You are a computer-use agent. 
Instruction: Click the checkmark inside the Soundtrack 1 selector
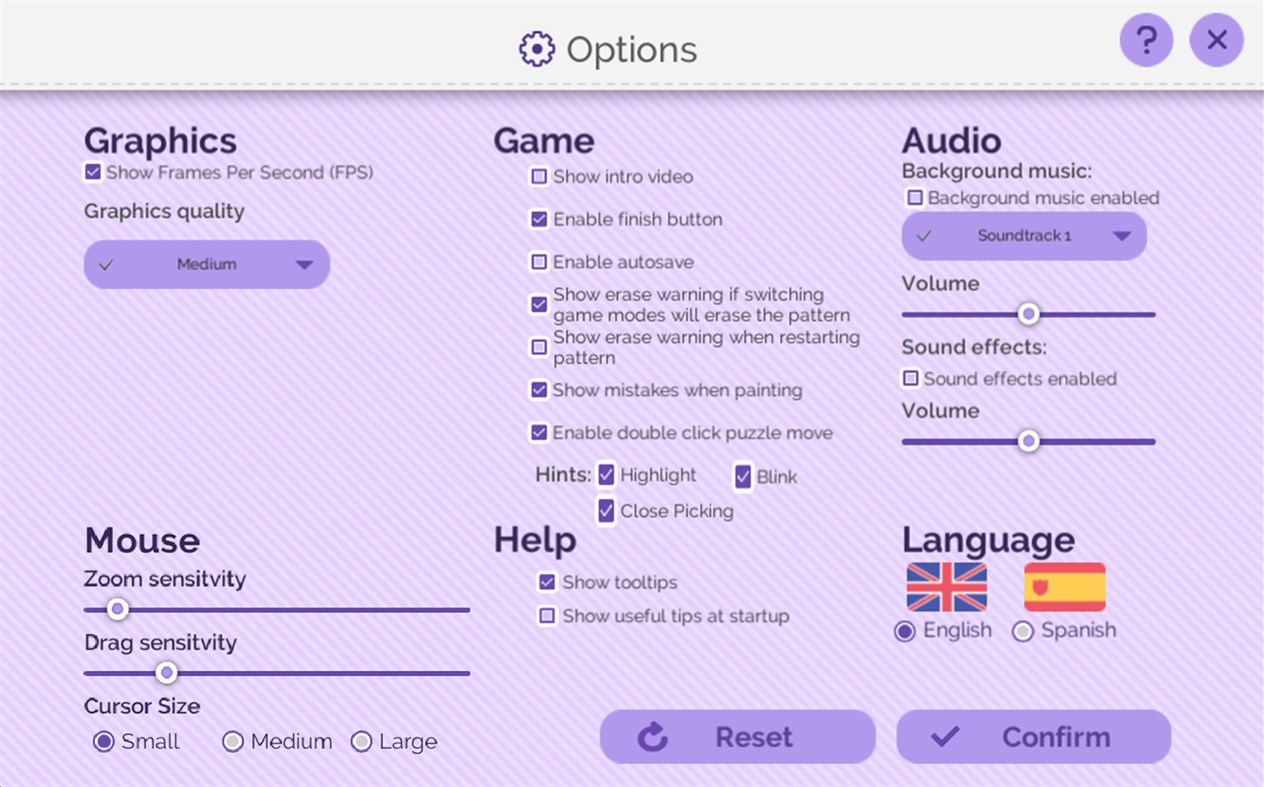(921, 236)
